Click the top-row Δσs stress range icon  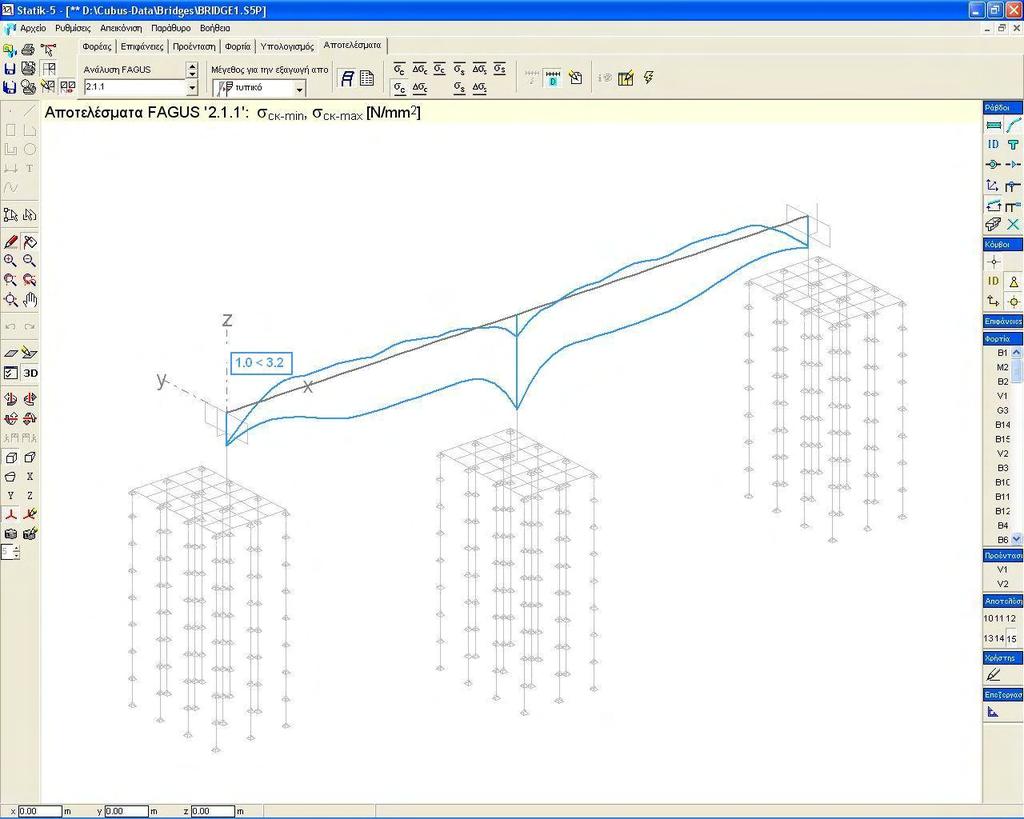[x=479, y=69]
